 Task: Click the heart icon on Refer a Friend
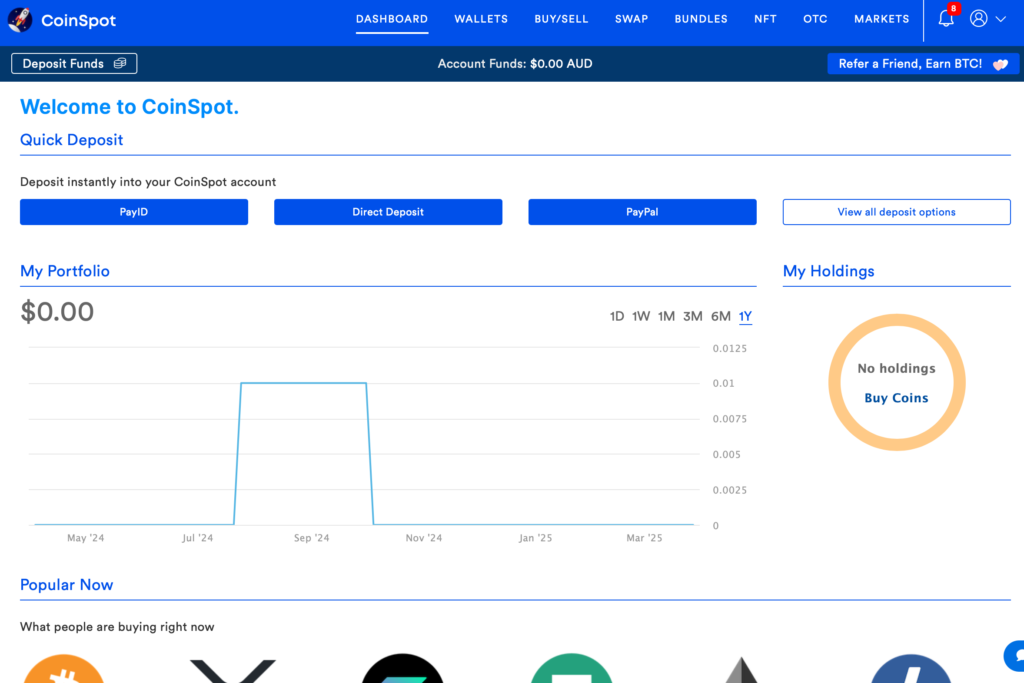[x=1000, y=64]
